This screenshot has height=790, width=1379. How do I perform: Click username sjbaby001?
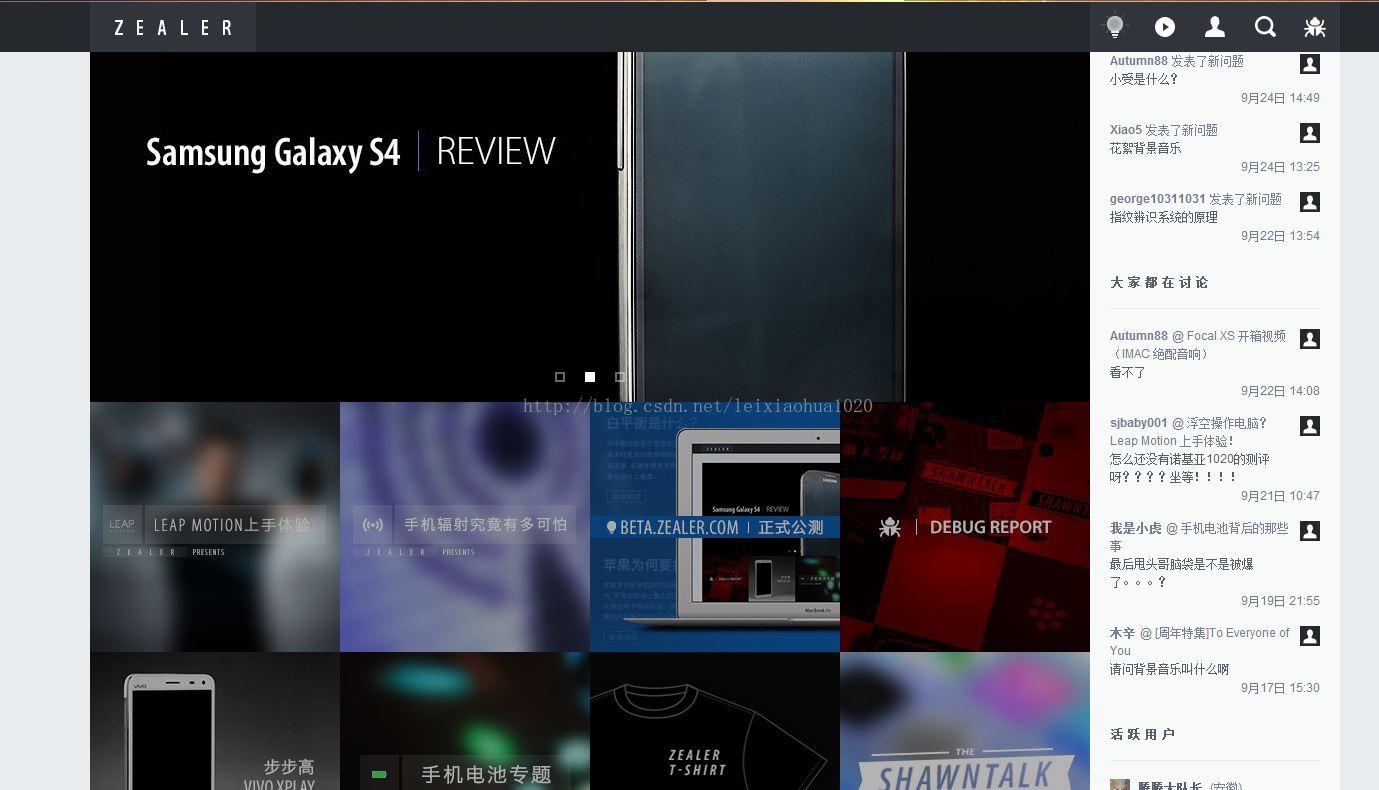point(1138,423)
